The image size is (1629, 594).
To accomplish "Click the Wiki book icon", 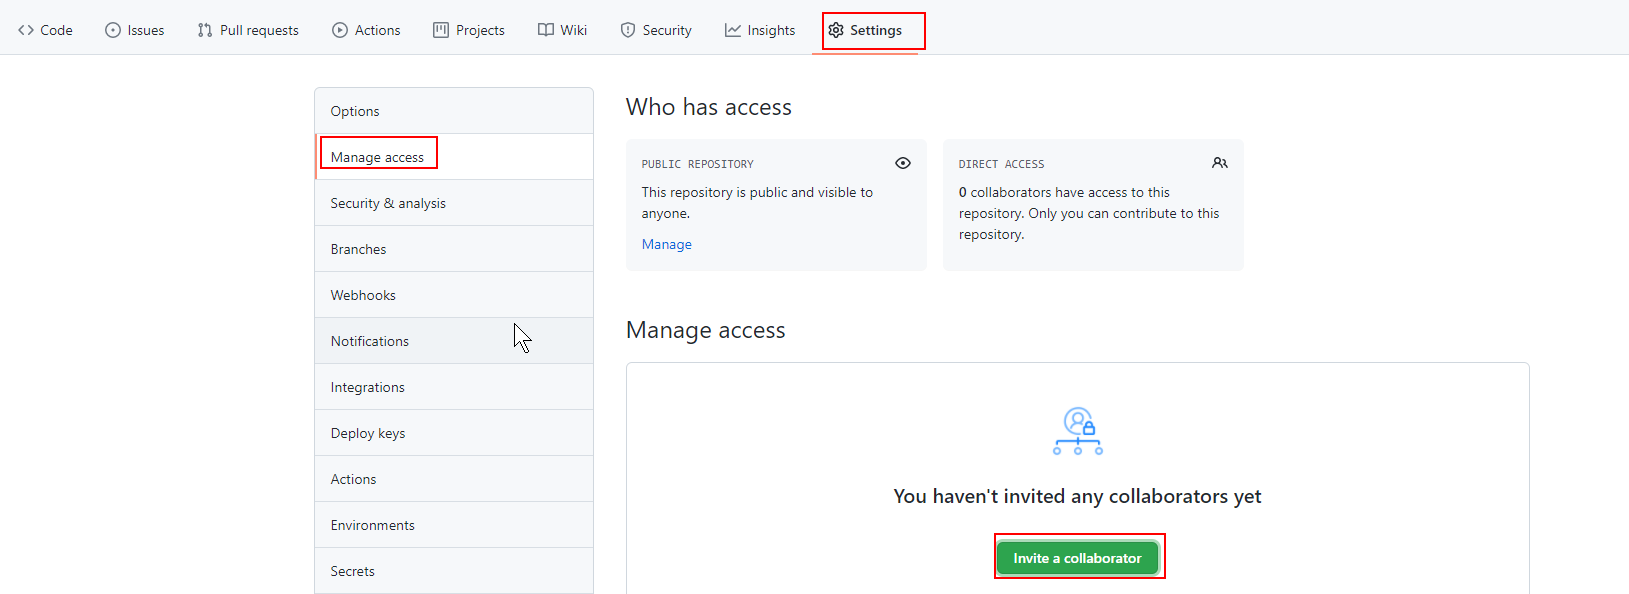I will click(x=546, y=30).
